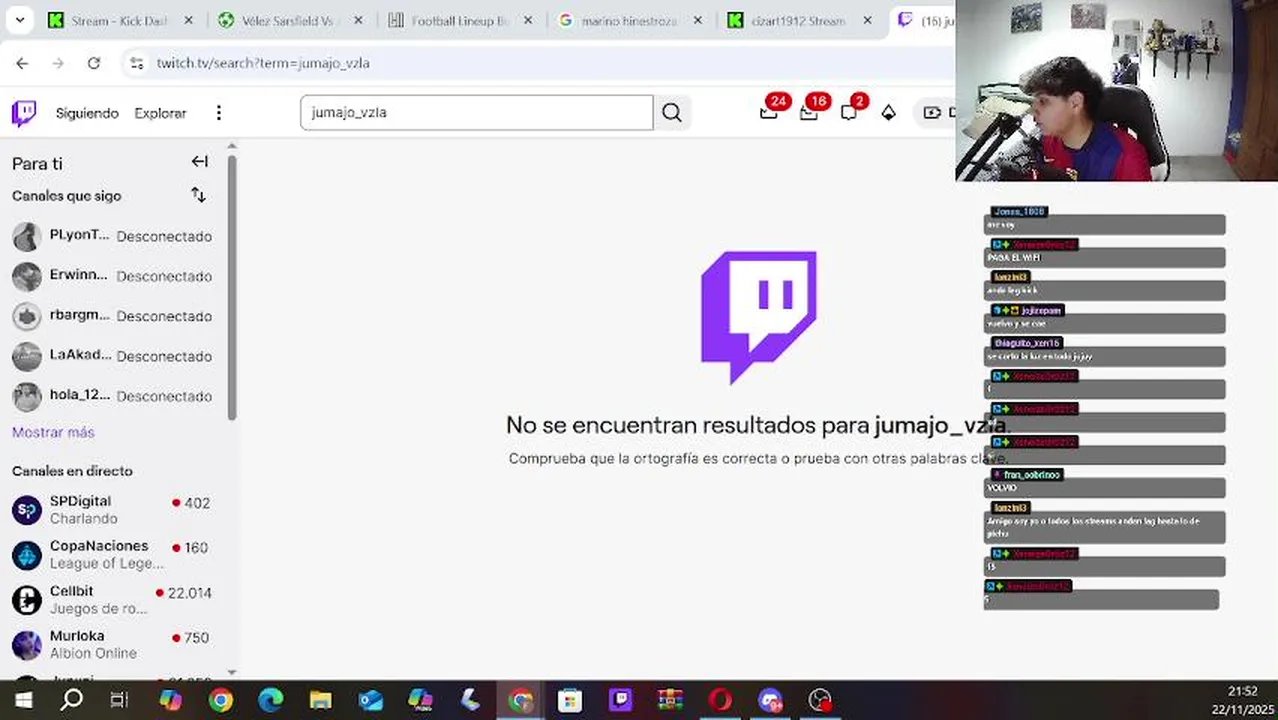Viewport: 1278px width, 720px height.
Task: Open the Twitch home logo
Action: coord(24,113)
